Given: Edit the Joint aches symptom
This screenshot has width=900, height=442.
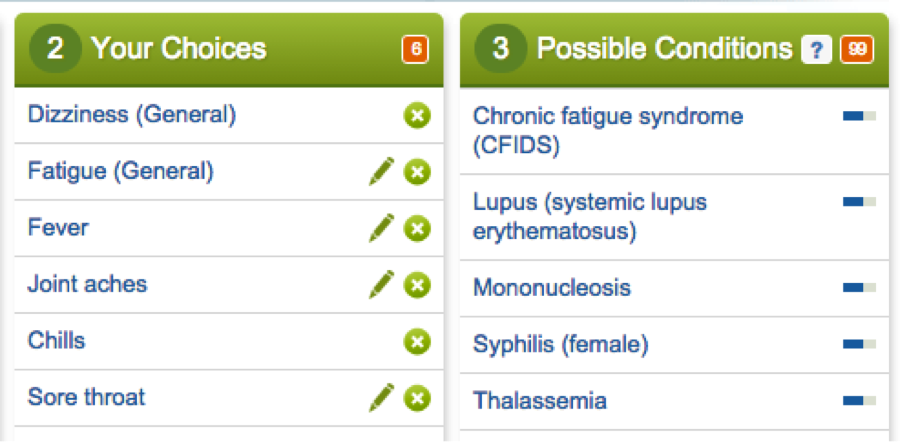Looking at the screenshot, I should pos(381,284).
